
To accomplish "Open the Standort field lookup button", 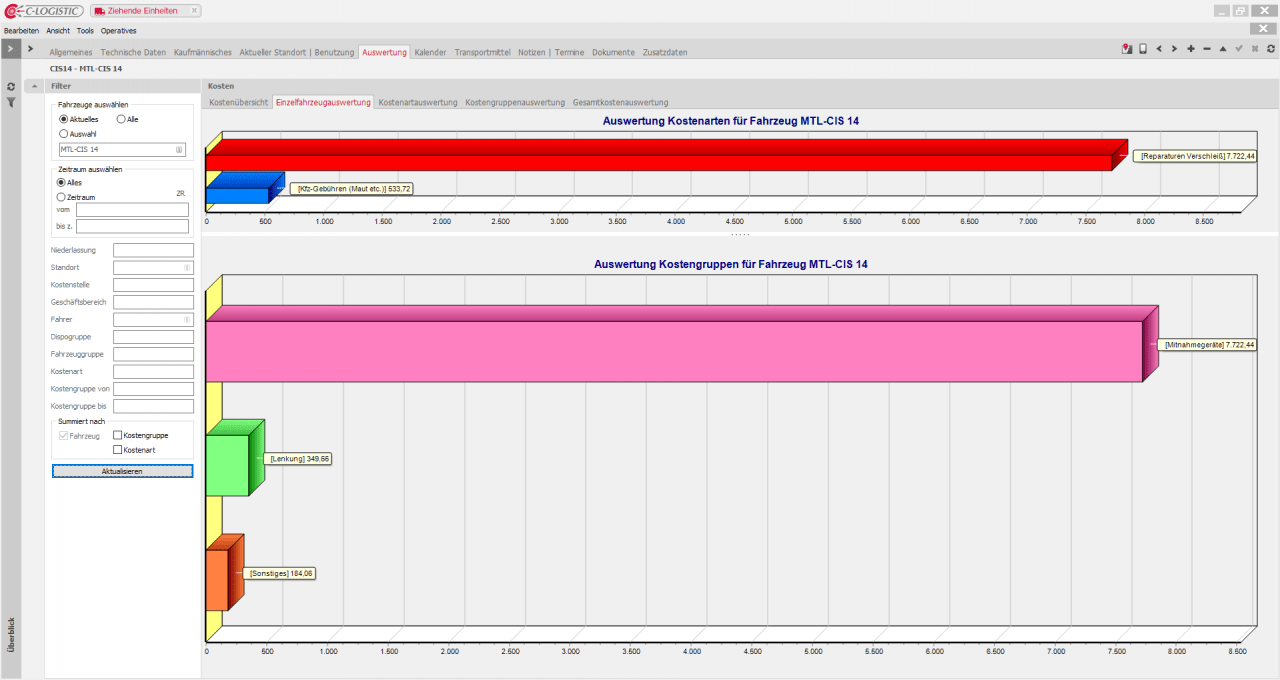I will pos(187,268).
